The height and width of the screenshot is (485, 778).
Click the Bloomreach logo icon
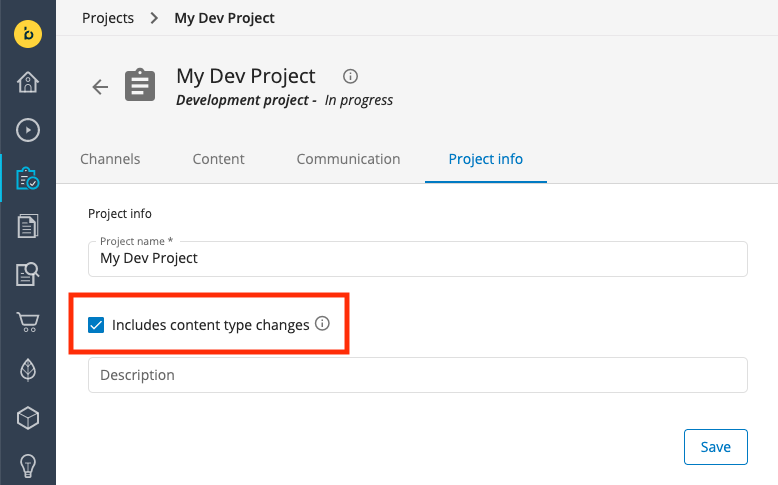(x=28, y=33)
